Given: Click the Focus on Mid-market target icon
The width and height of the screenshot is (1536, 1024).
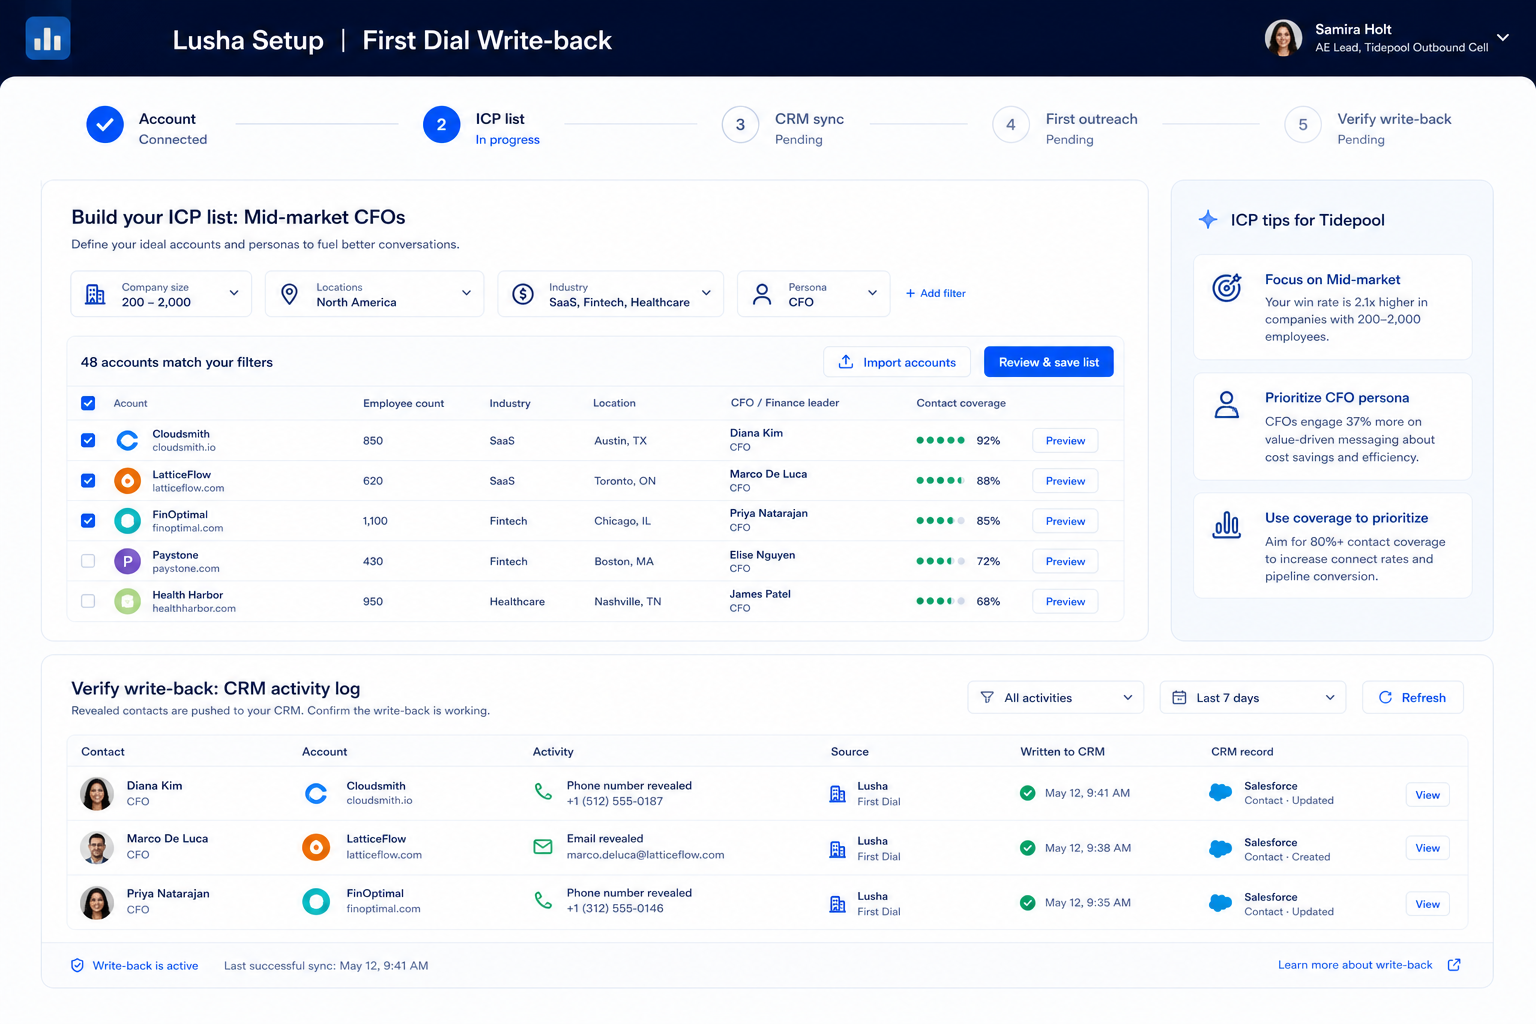Looking at the screenshot, I should pos(1227,287).
